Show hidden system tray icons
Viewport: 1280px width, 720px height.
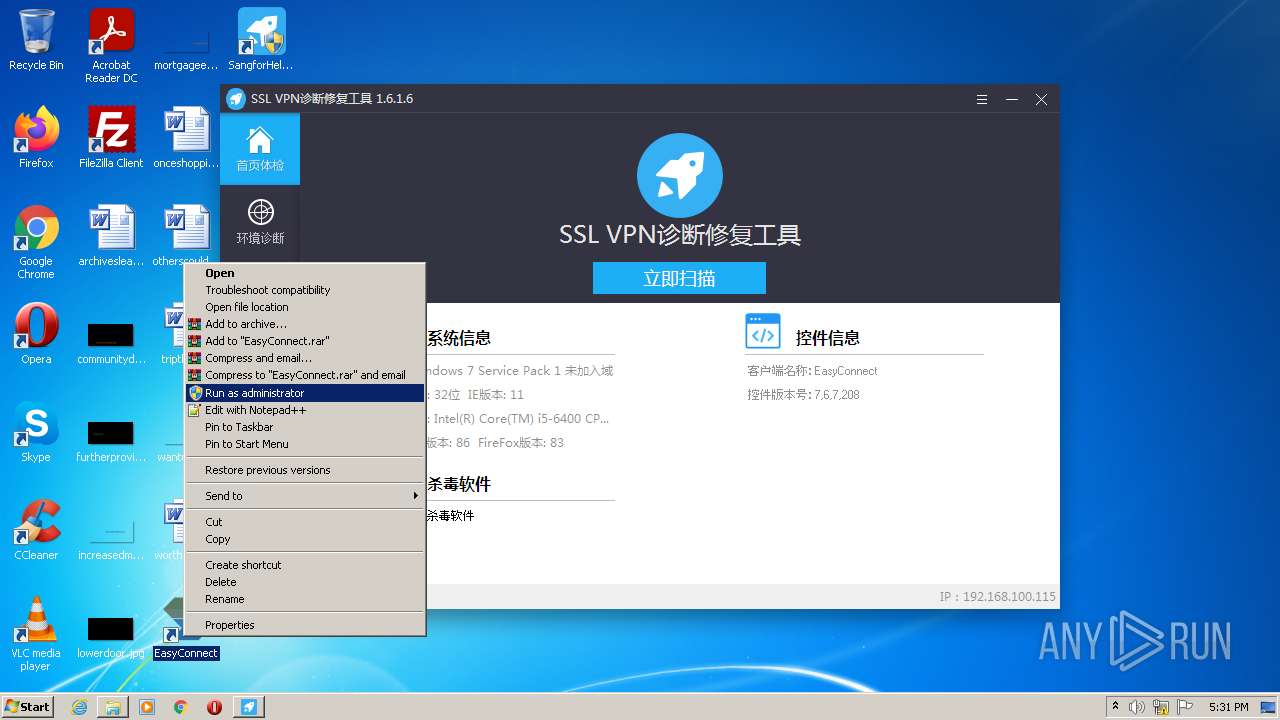[1115, 707]
